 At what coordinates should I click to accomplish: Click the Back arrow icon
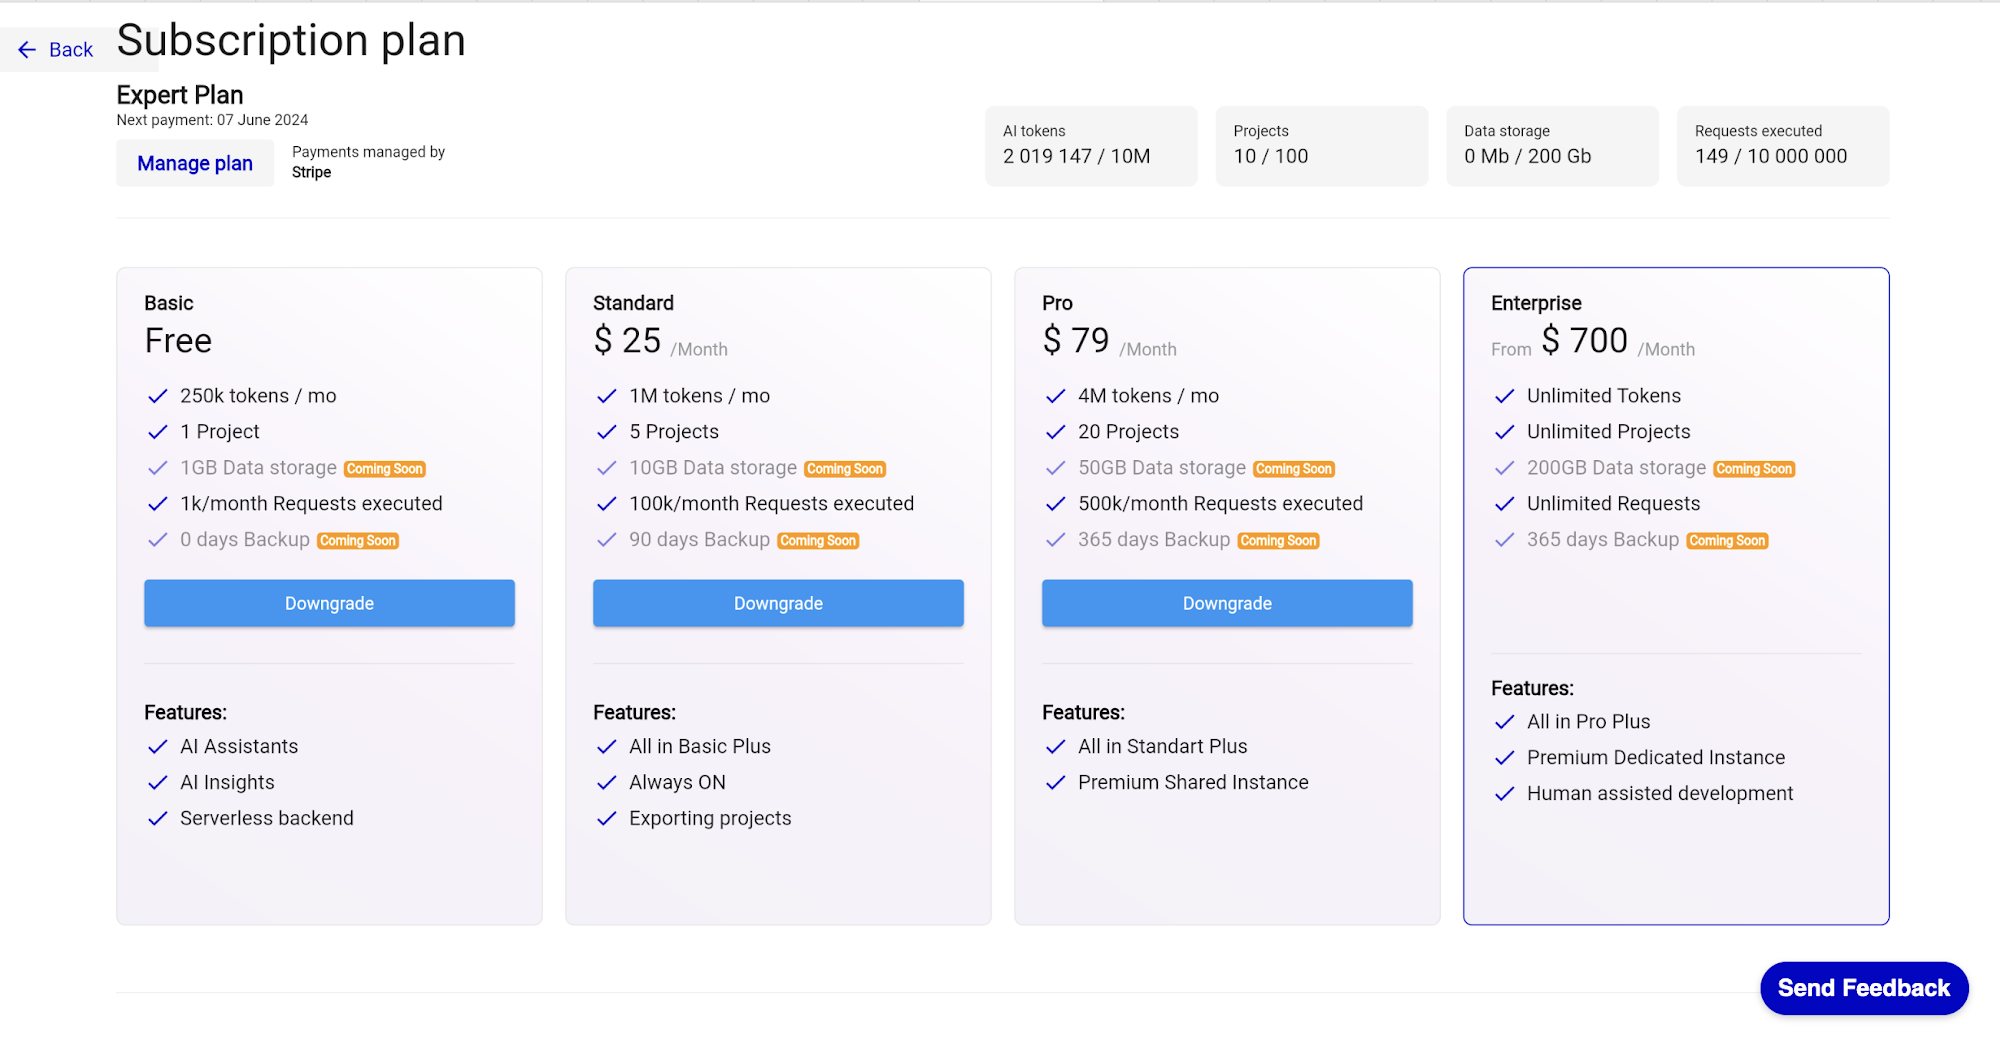tap(27, 50)
